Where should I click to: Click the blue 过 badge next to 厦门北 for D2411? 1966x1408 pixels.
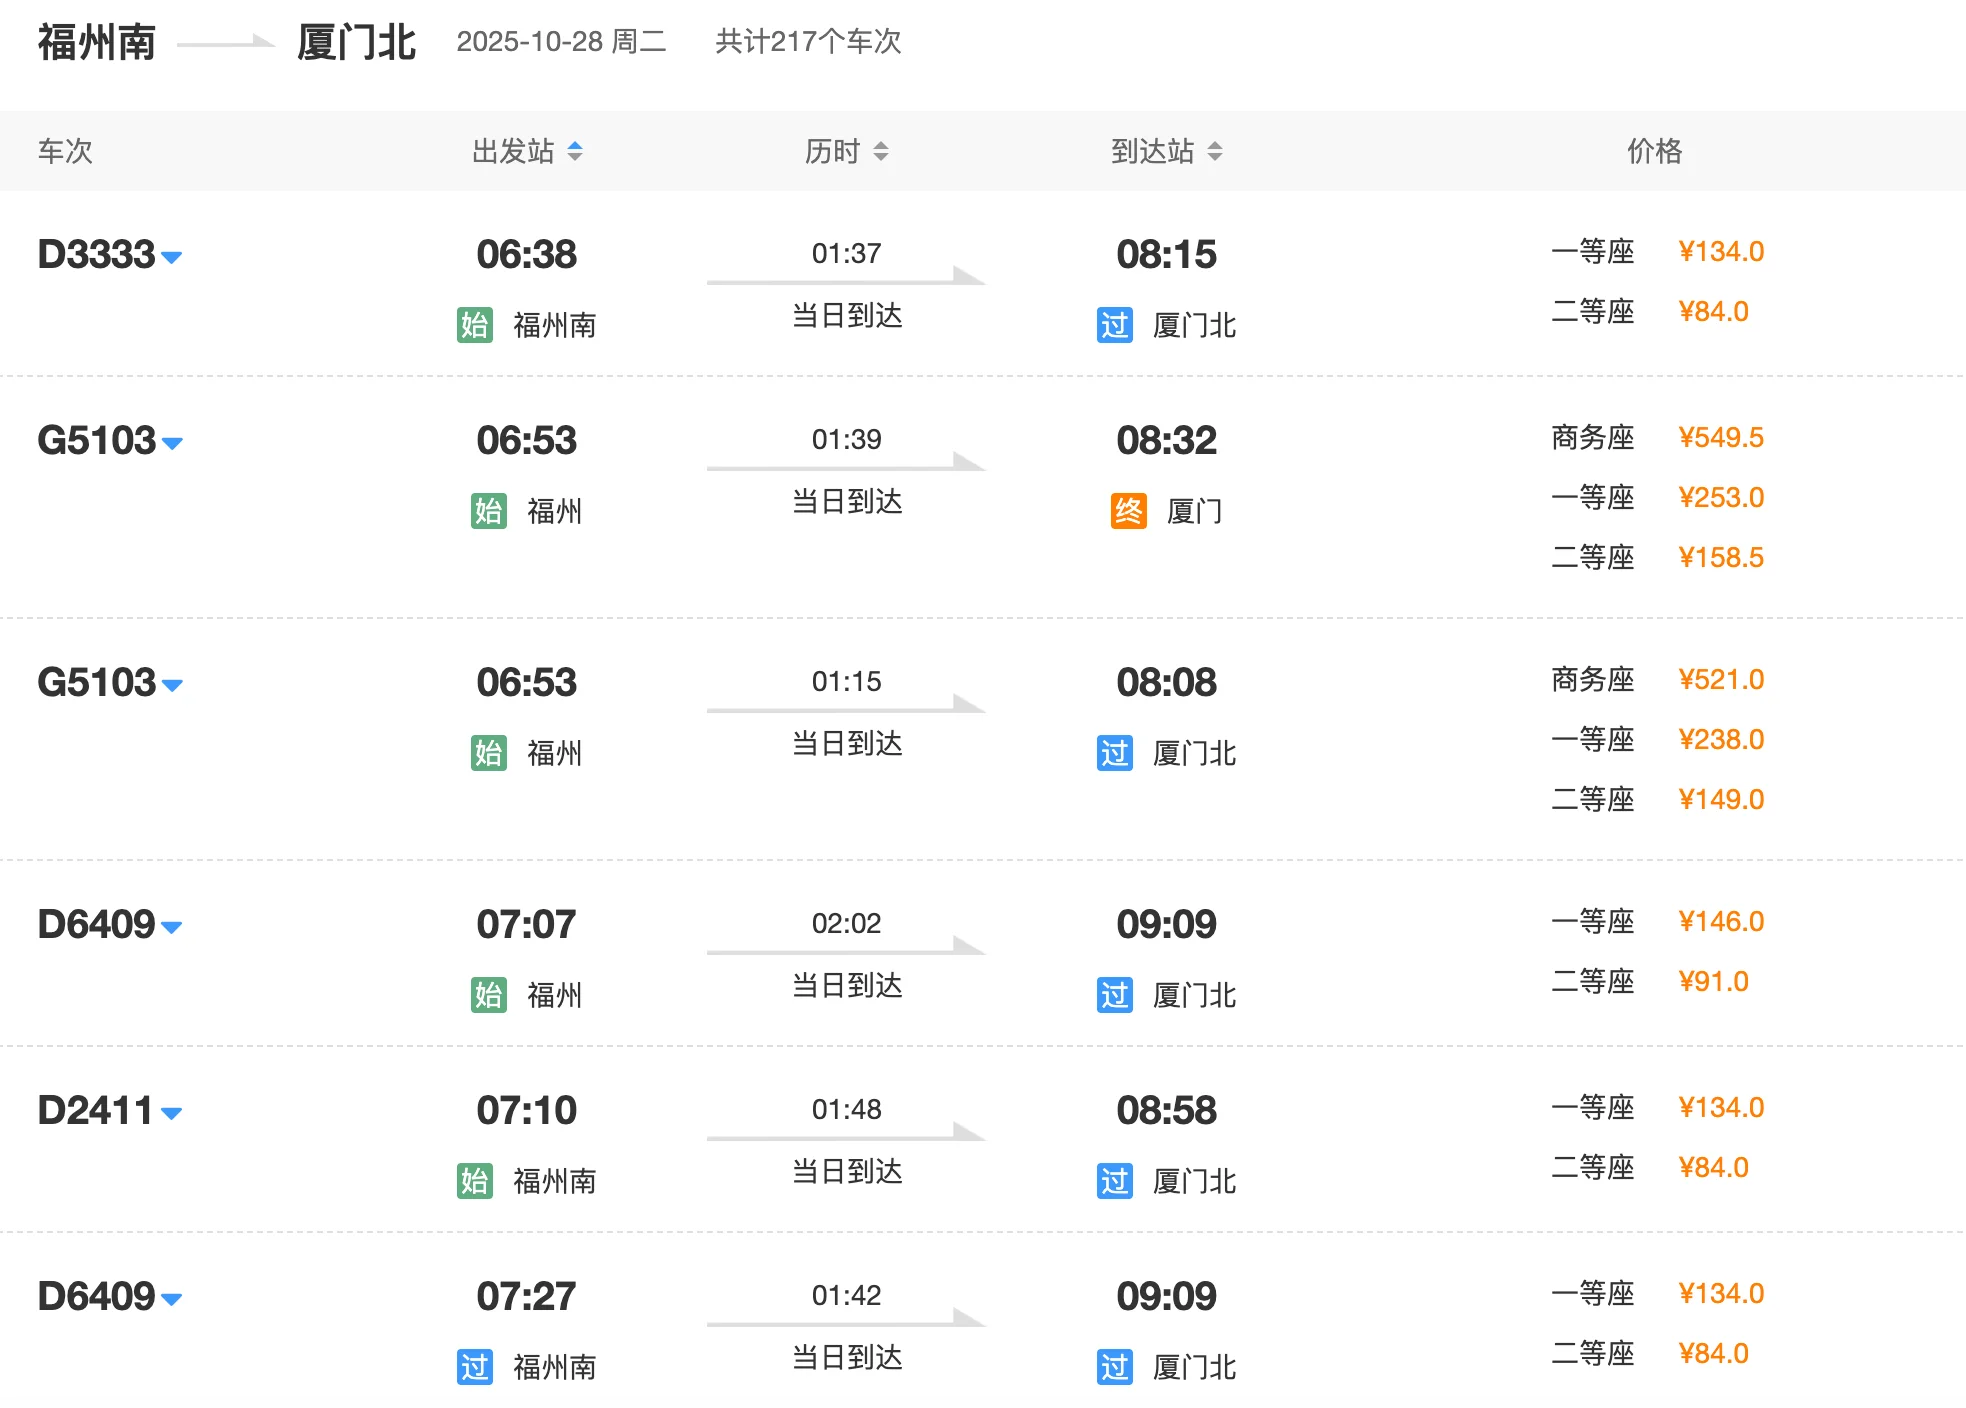(x=1114, y=1181)
